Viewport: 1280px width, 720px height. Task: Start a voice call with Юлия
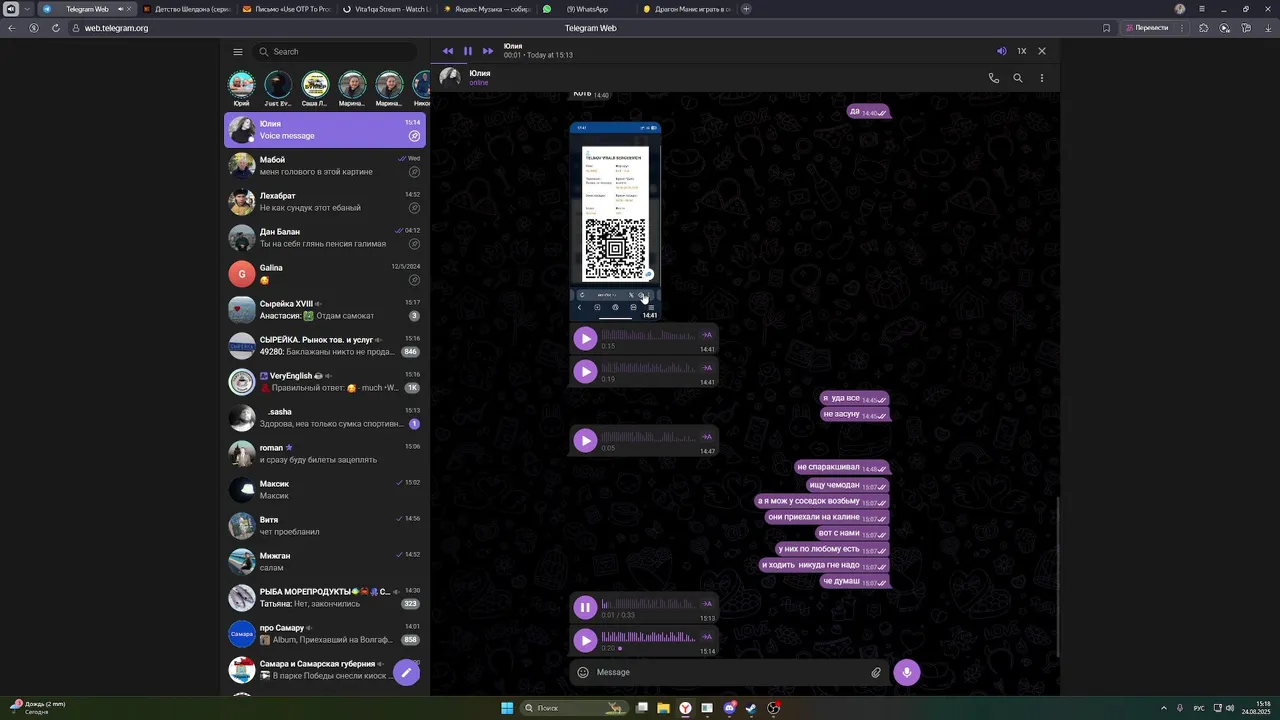994,78
